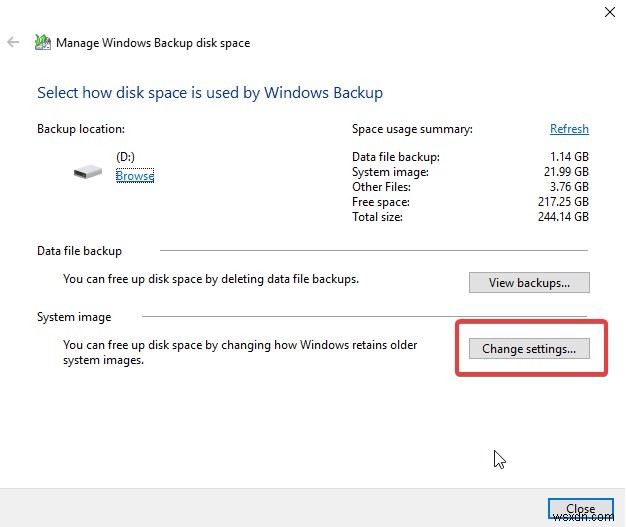Click the deleting data file backups description
This screenshot has height=527, width=626.
tap(211, 279)
